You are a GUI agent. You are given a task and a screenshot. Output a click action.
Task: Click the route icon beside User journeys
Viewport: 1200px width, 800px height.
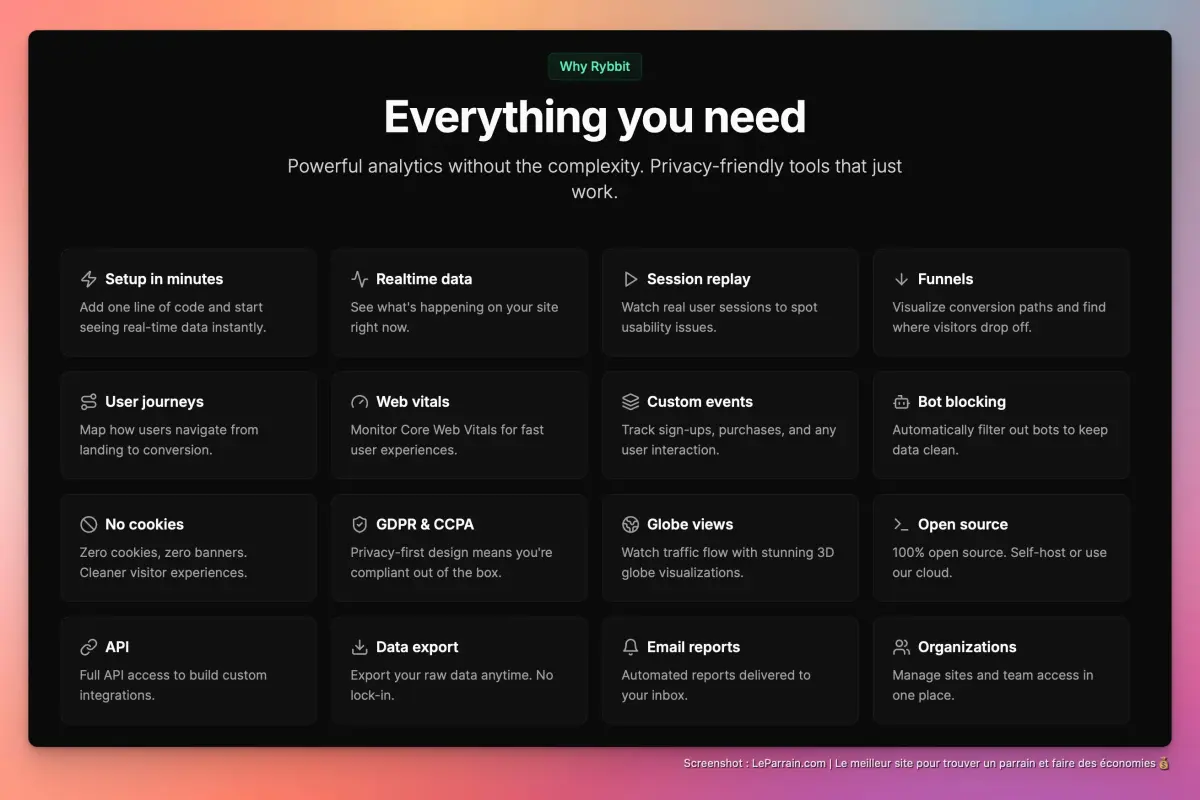click(88, 402)
